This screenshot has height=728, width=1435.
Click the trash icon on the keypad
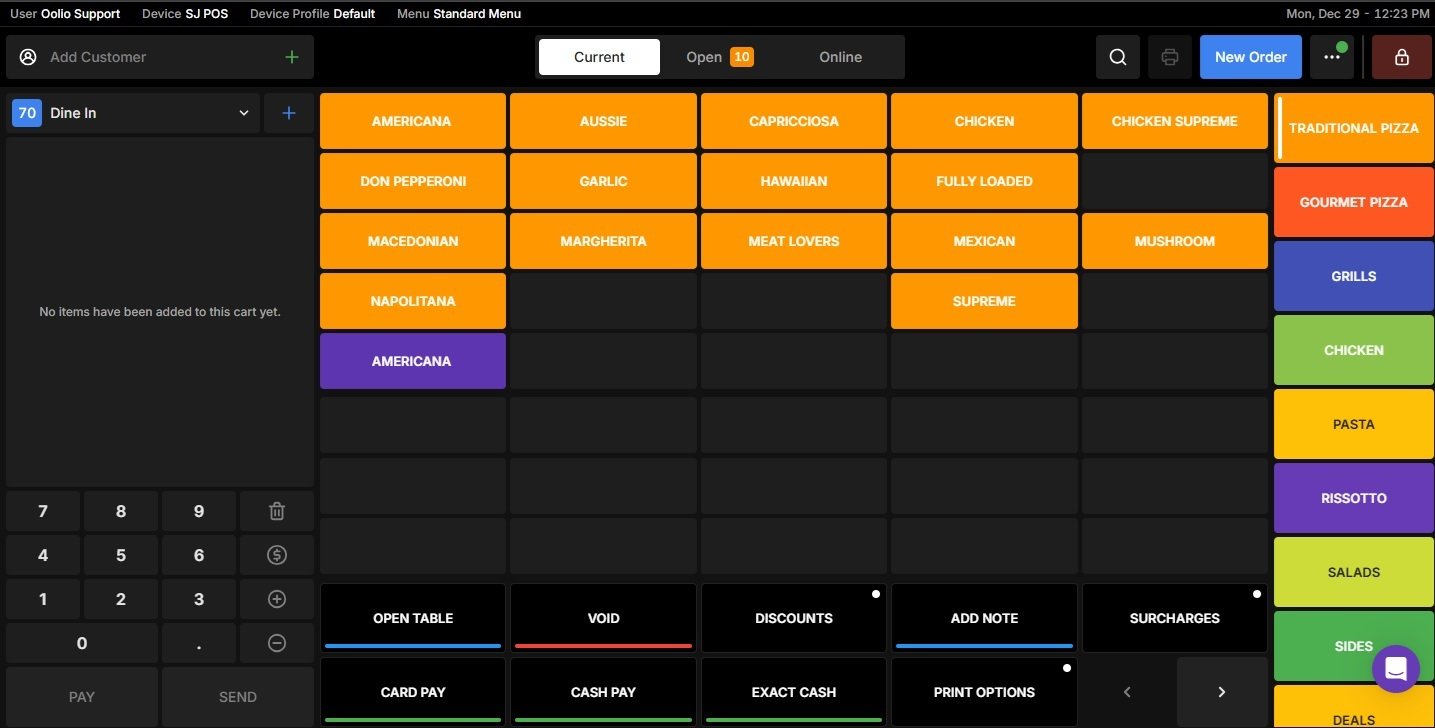(276, 510)
